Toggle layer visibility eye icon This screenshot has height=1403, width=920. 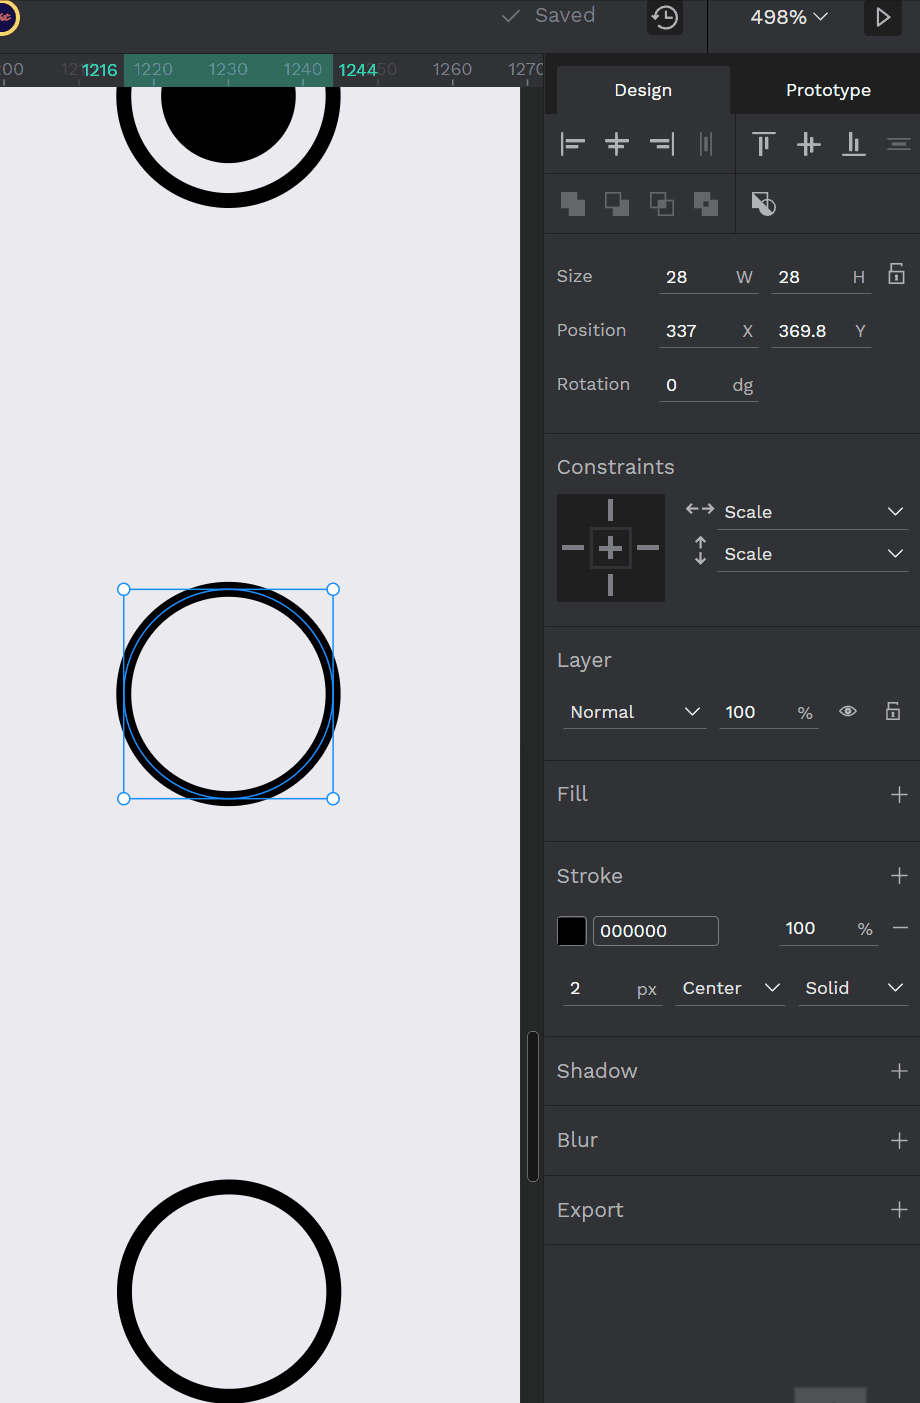click(x=848, y=712)
